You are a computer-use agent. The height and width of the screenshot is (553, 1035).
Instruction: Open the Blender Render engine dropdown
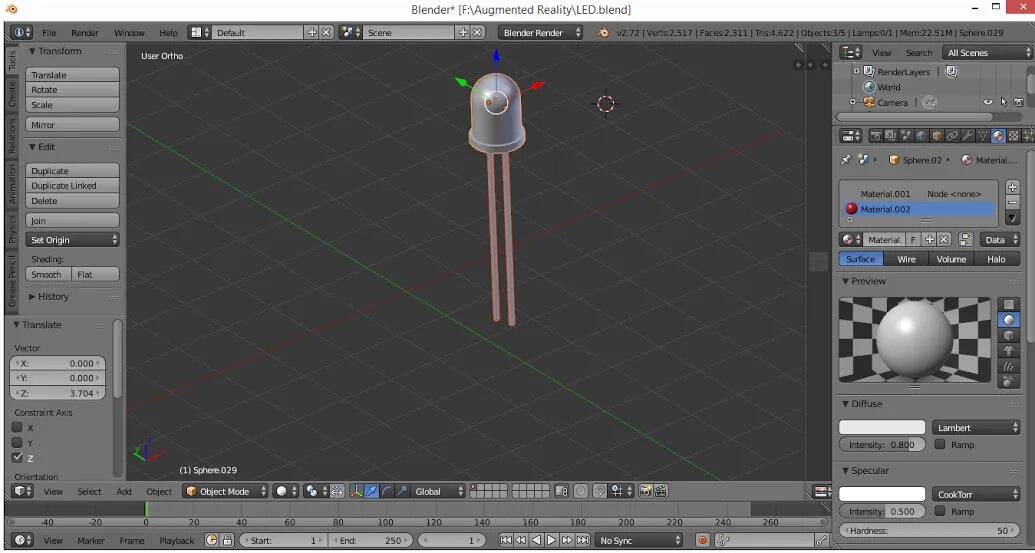(x=541, y=32)
